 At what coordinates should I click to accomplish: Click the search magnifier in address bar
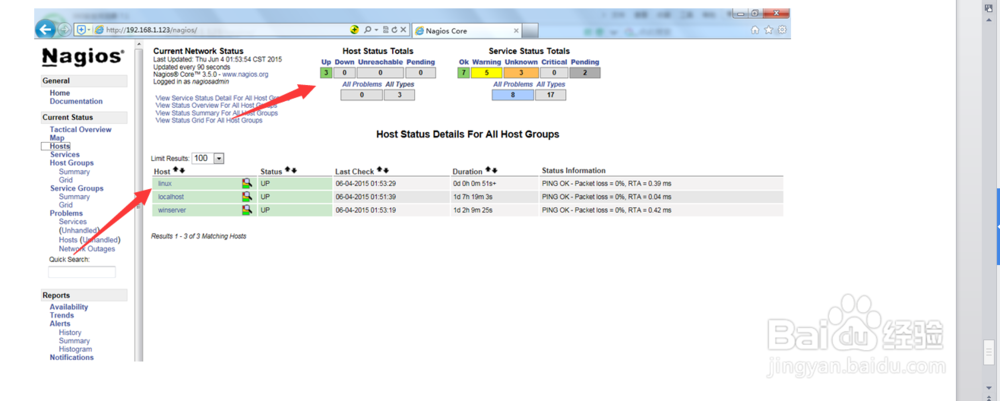[368, 30]
